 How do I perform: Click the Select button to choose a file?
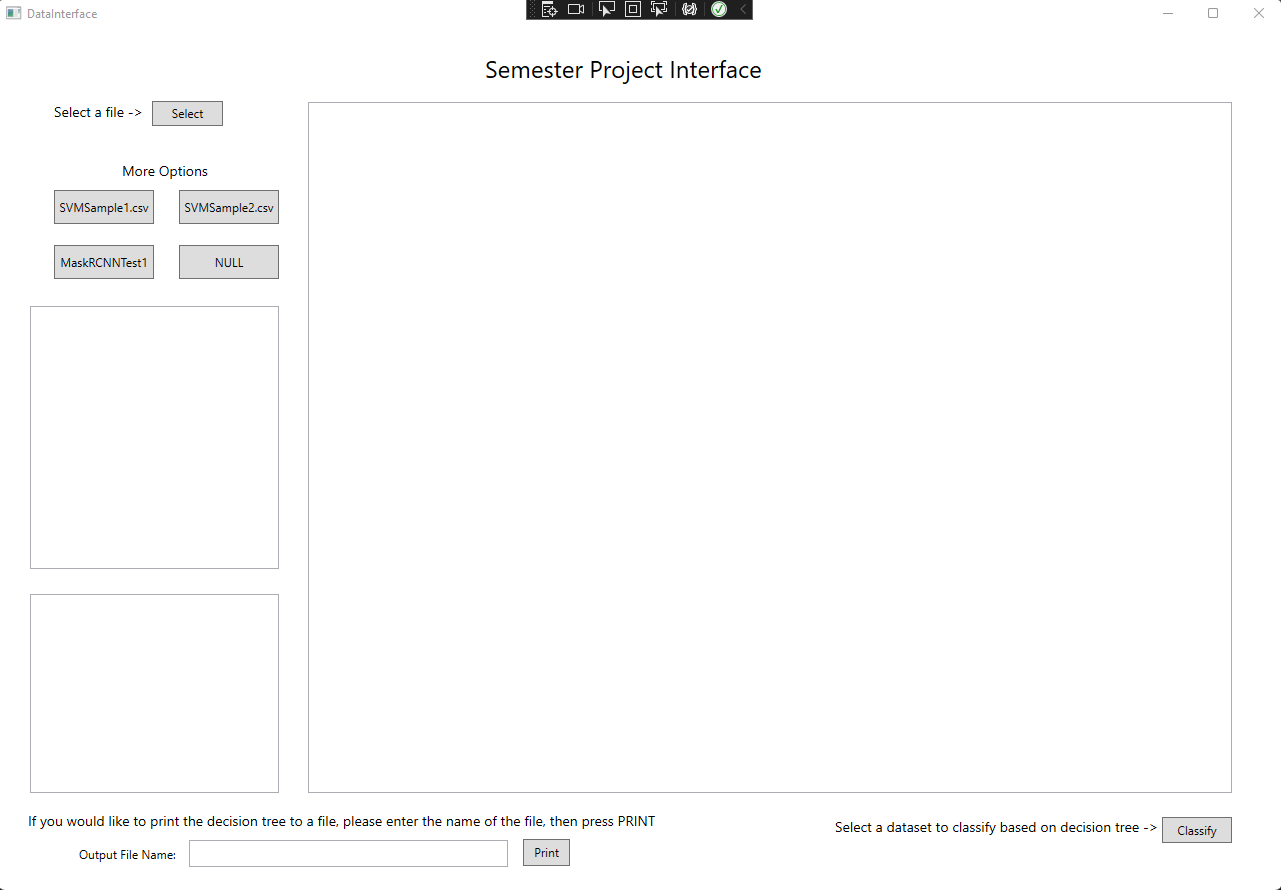pos(187,113)
